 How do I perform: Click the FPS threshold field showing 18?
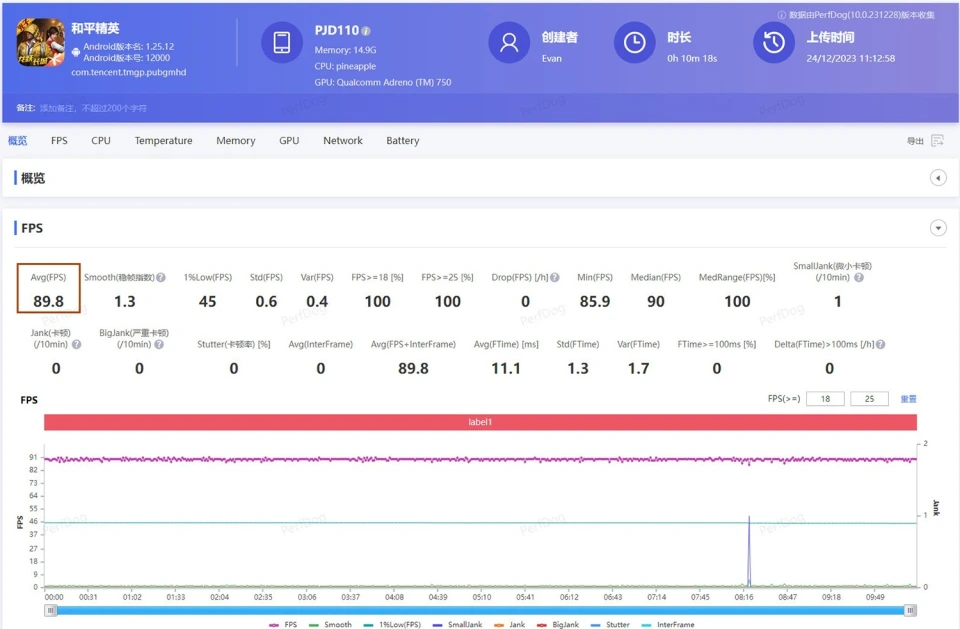(x=826, y=399)
